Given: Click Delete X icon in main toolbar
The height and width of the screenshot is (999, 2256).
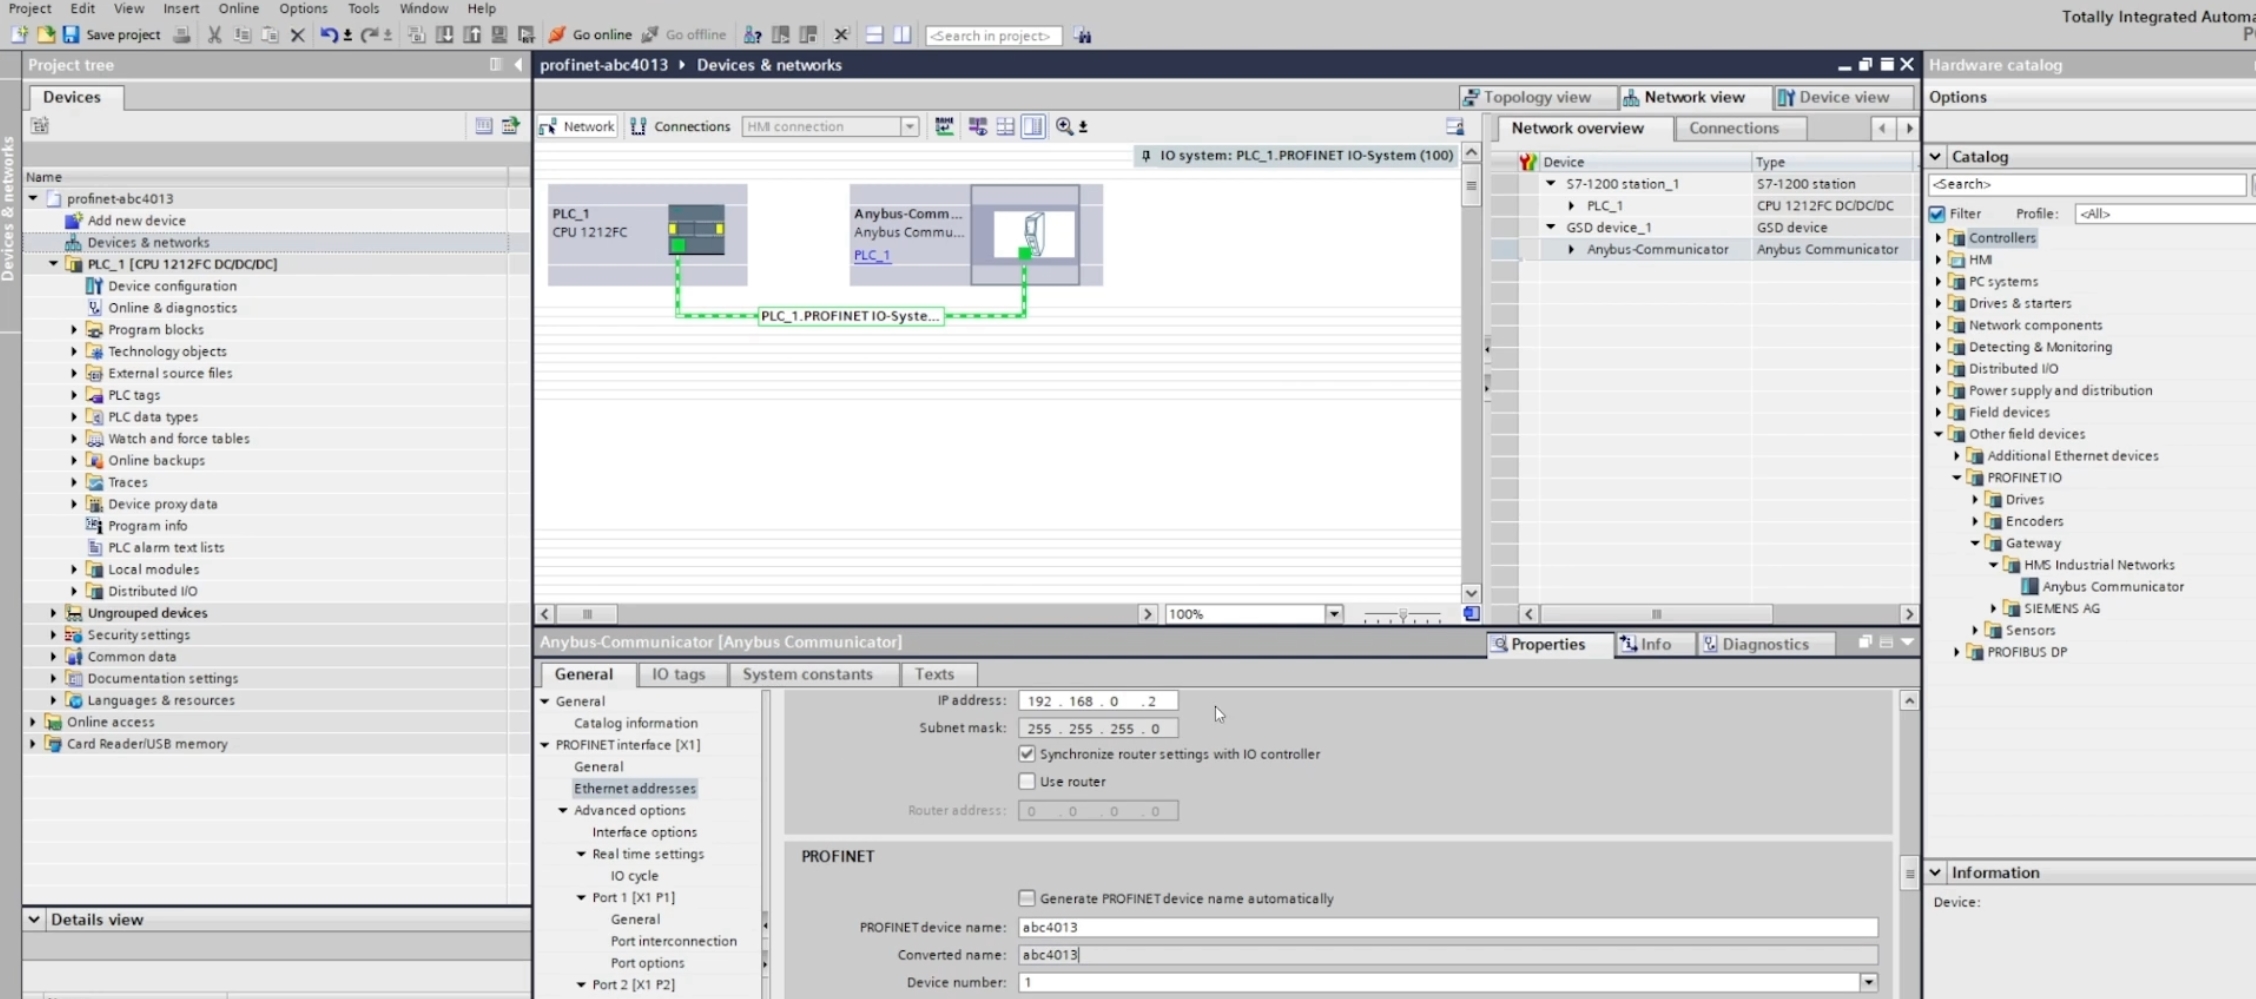Looking at the screenshot, I should [297, 35].
